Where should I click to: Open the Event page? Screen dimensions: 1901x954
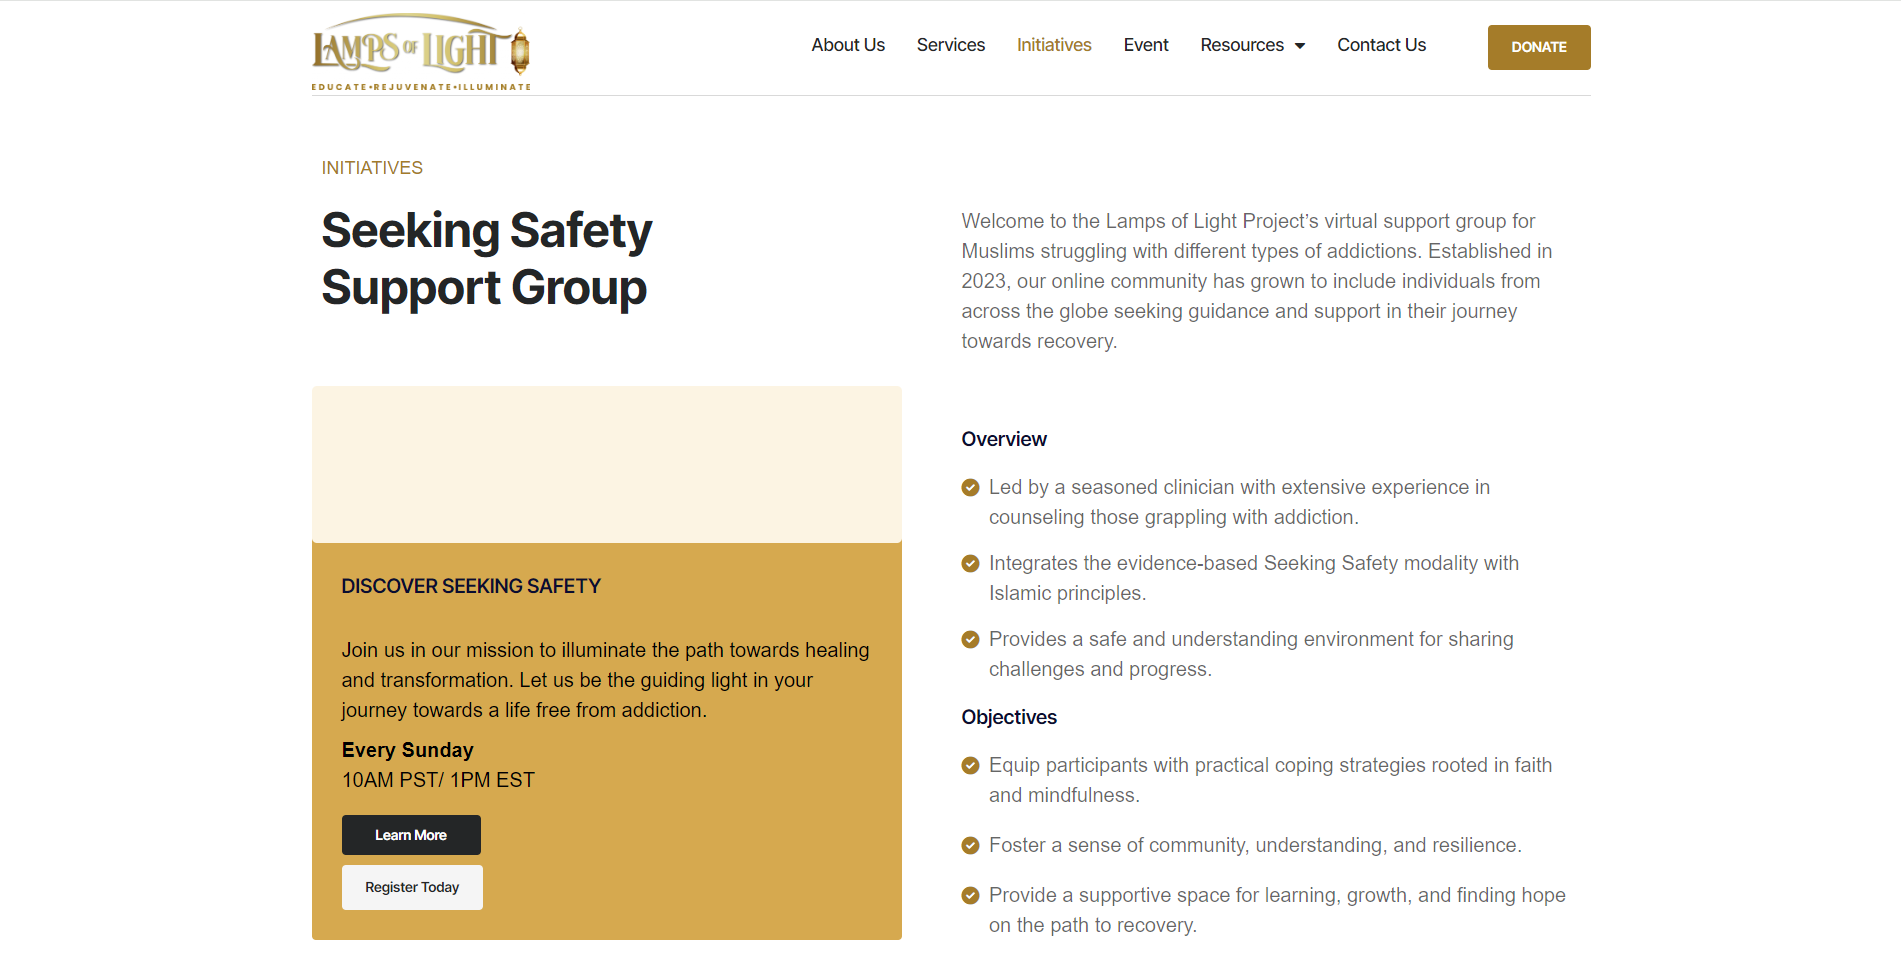[1146, 45]
